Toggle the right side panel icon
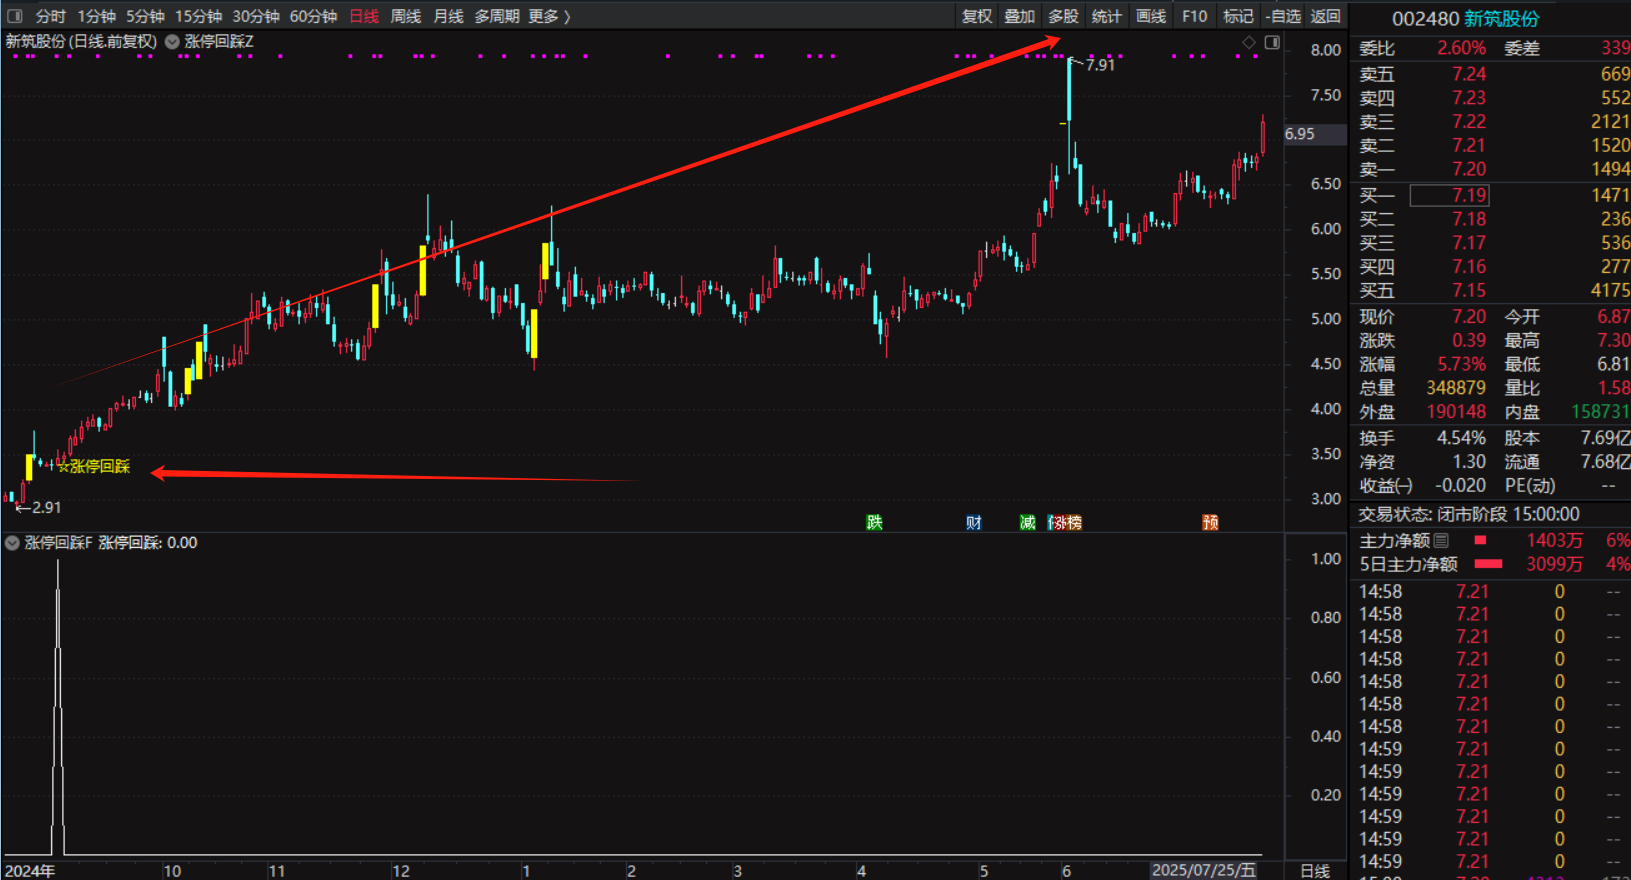 tap(1272, 42)
